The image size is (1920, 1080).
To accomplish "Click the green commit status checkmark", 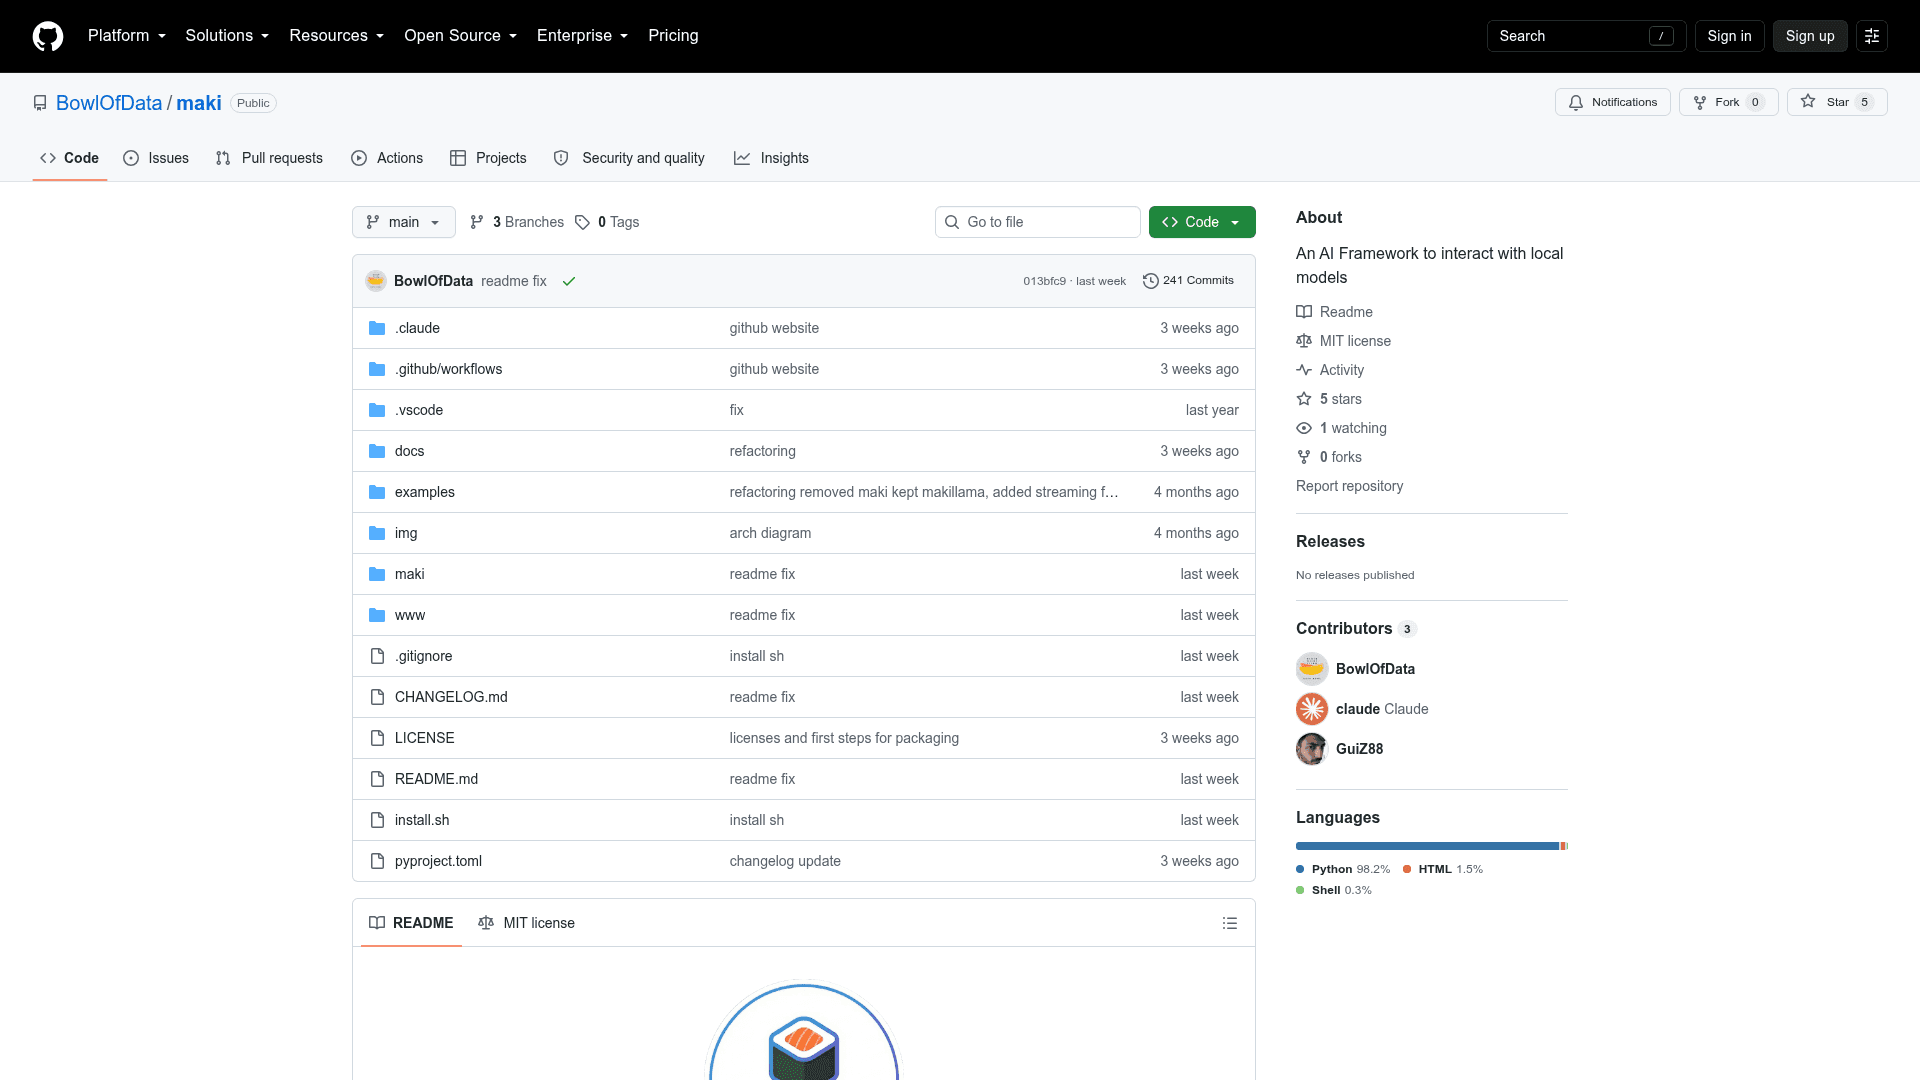I will coord(569,281).
